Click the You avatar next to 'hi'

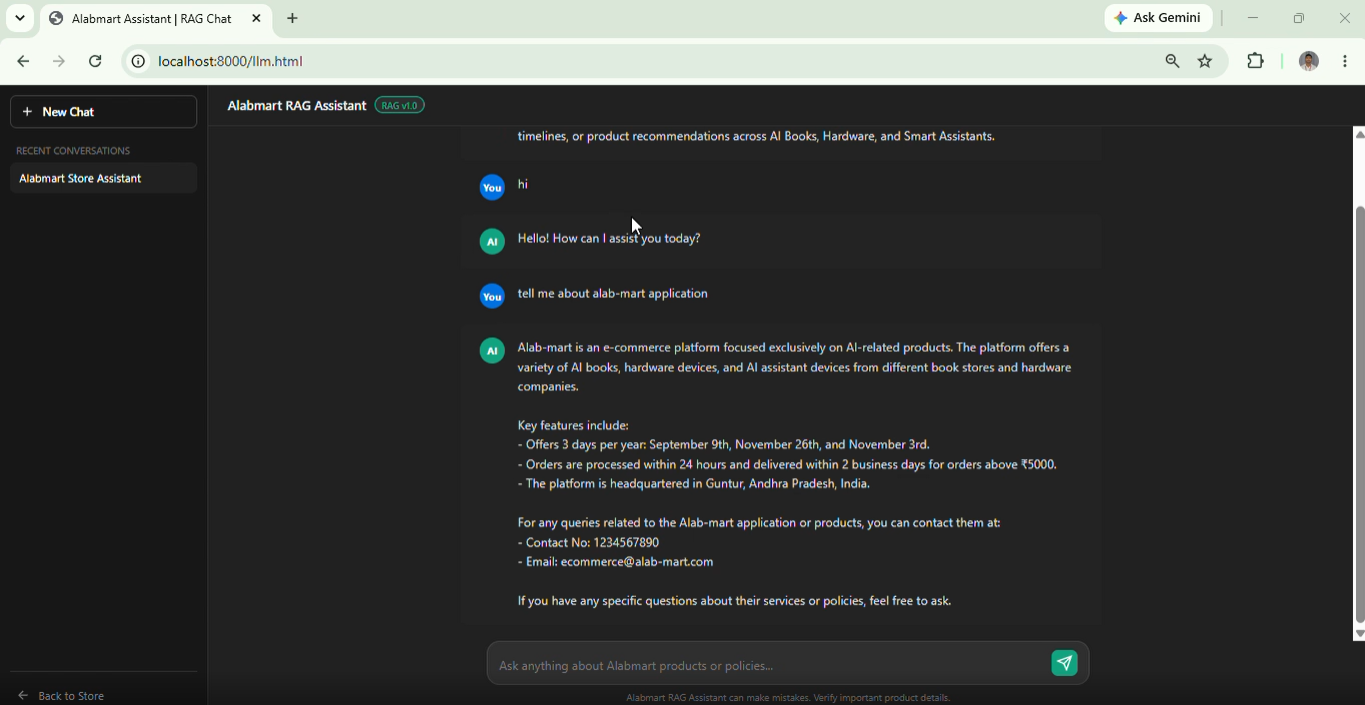pyautogui.click(x=492, y=188)
